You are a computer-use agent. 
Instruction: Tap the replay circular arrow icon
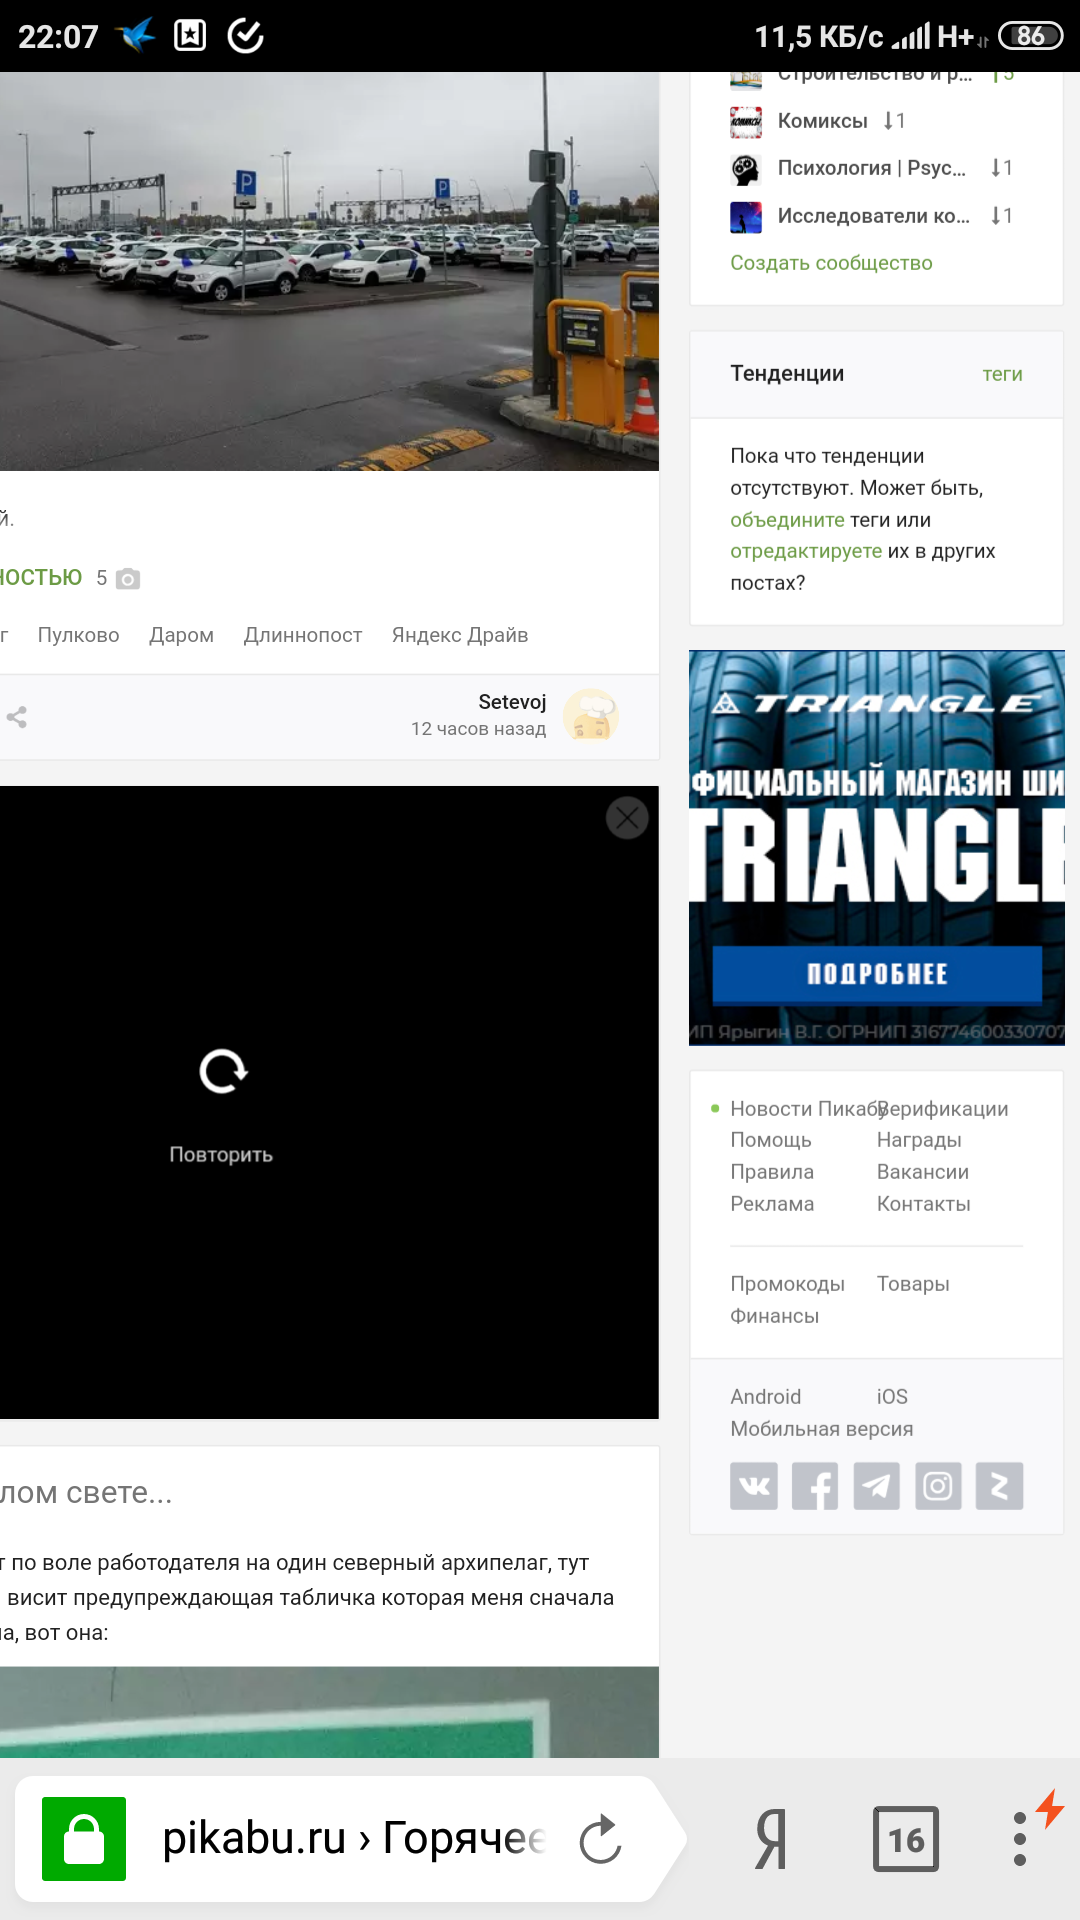223,1072
